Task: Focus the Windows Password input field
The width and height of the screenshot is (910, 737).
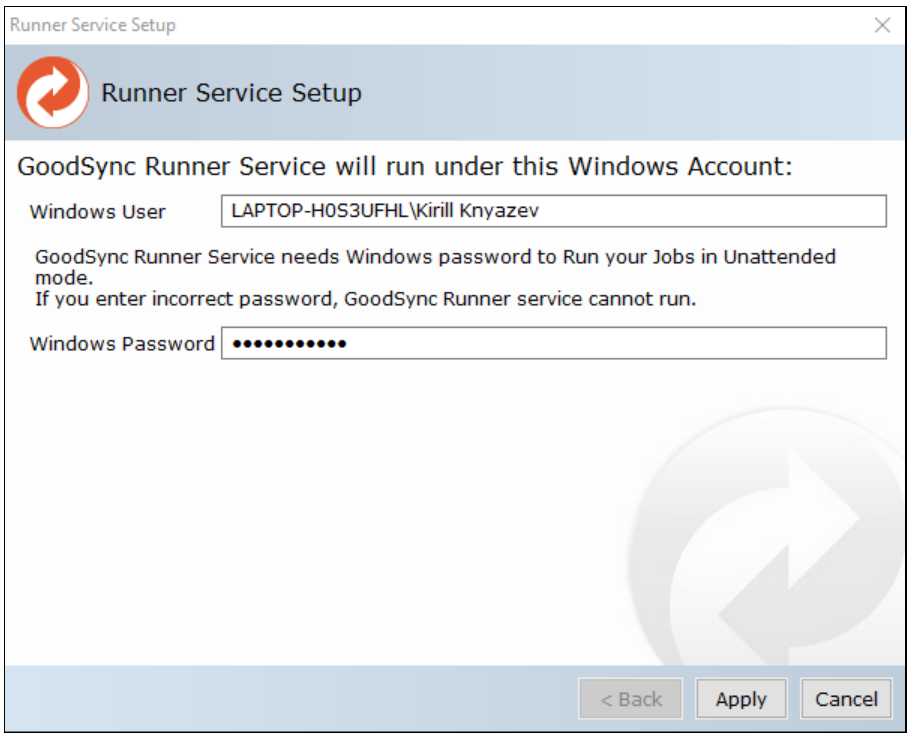Action: (553, 343)
